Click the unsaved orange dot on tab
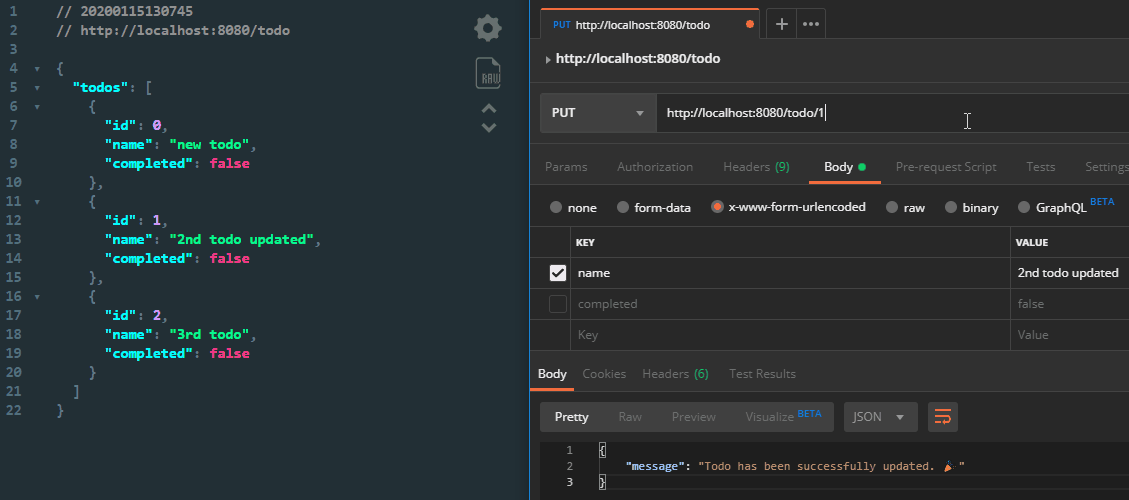 [x=750, y=24]
